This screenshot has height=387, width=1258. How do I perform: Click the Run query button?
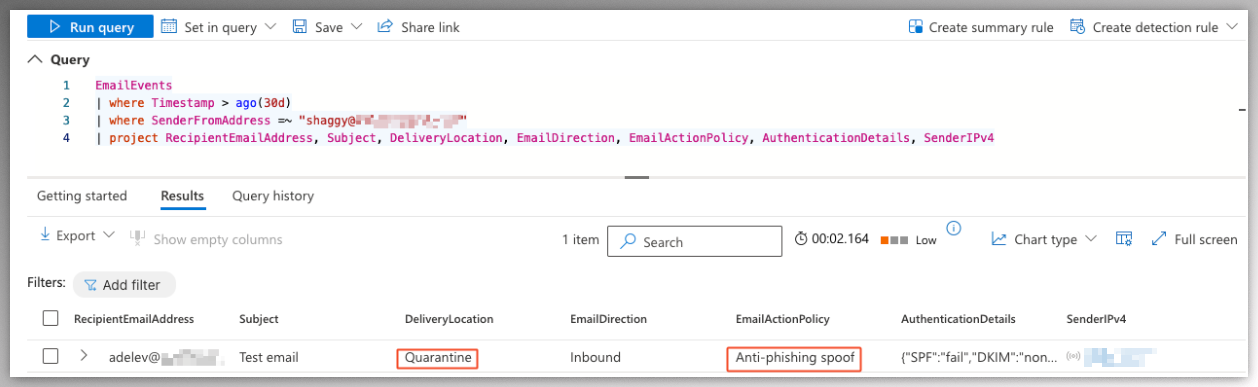click(x=90, y=27)
